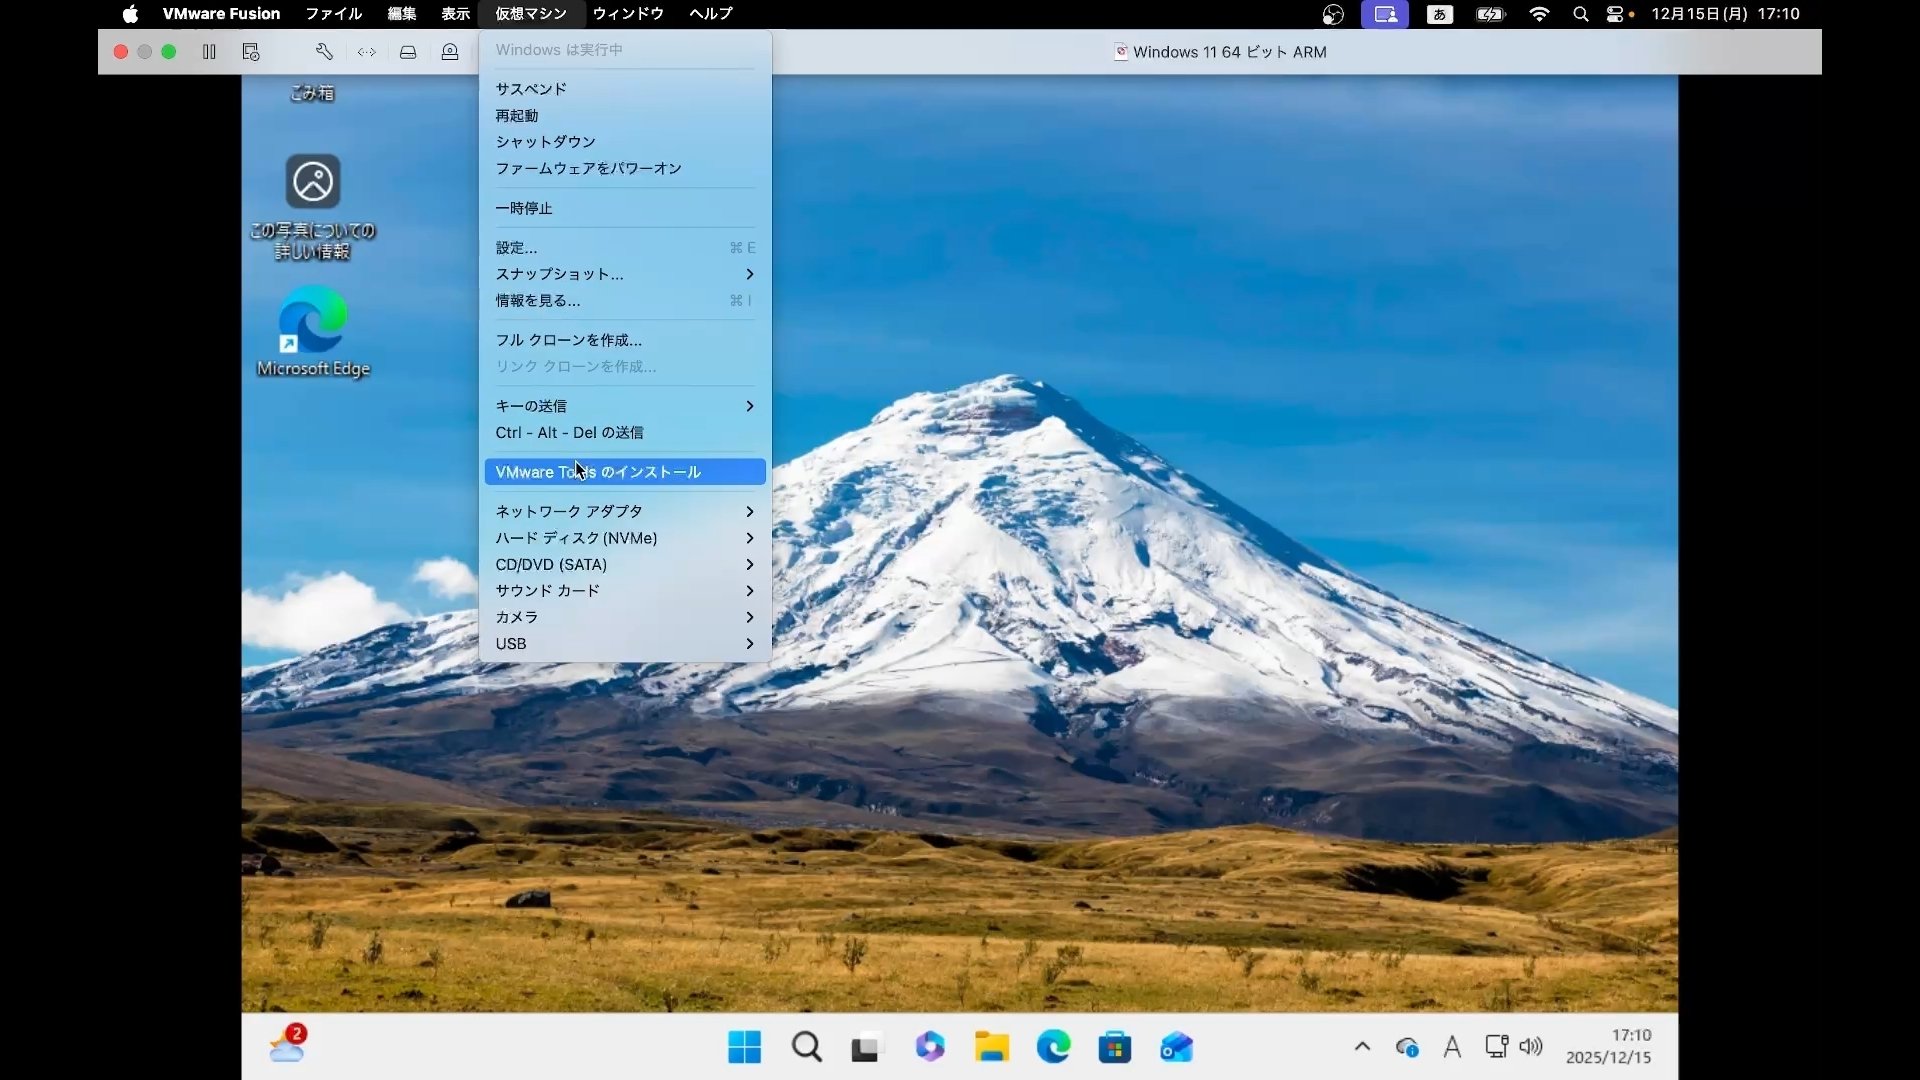
Task: Expand the USB submenu
Action: point(511,643)
